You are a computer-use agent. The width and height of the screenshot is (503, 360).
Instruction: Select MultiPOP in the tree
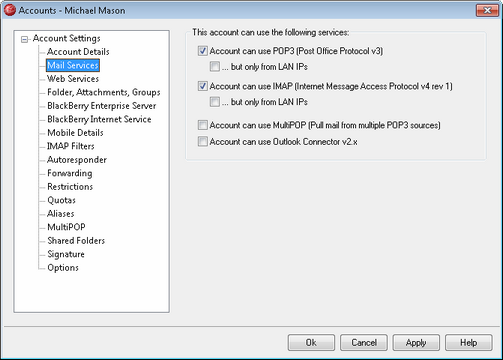click(66, 227)
